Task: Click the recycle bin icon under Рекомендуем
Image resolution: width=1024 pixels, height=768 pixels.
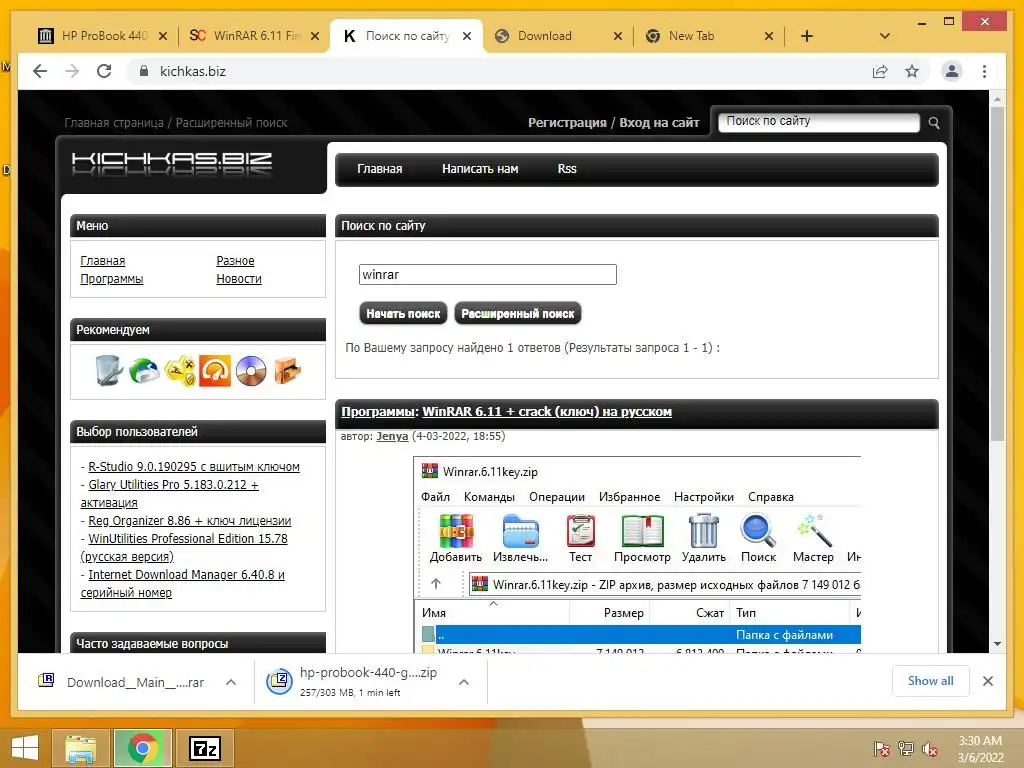Action: 109,370
